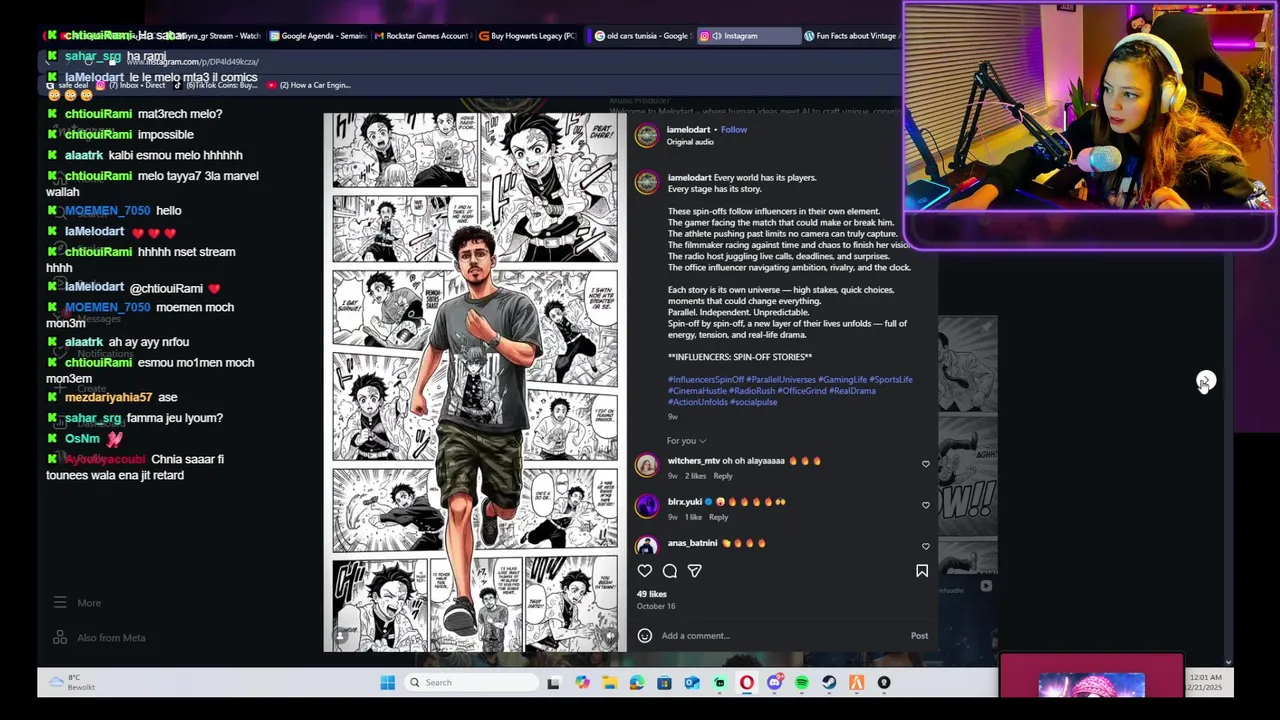Open the #SportsLife hashtag
1280x720 pixels.
[x=890, y=380]
